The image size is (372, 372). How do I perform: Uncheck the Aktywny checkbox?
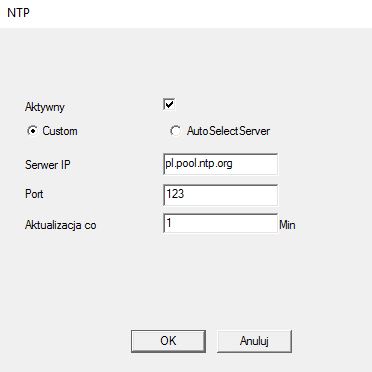[169, 104]
